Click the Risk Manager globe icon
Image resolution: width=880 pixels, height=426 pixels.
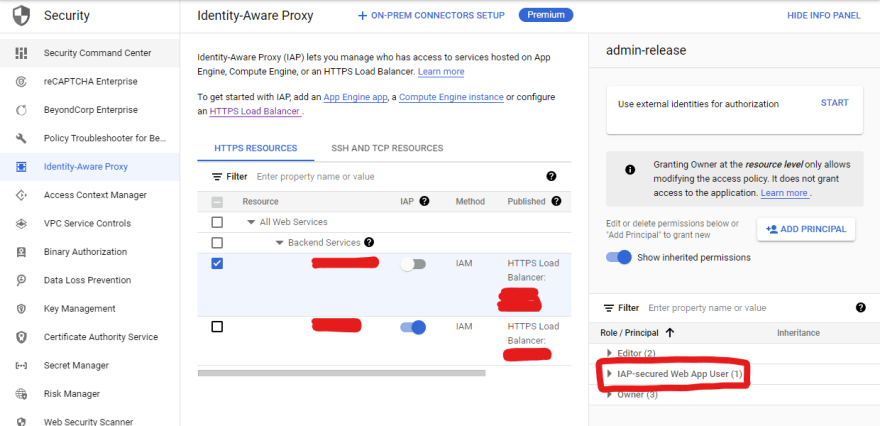pos(21,394)
